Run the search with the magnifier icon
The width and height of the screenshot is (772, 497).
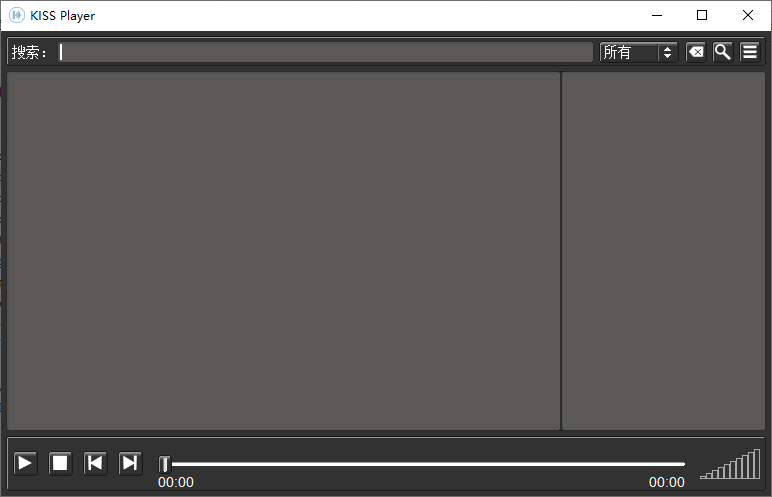click(722, 52)
